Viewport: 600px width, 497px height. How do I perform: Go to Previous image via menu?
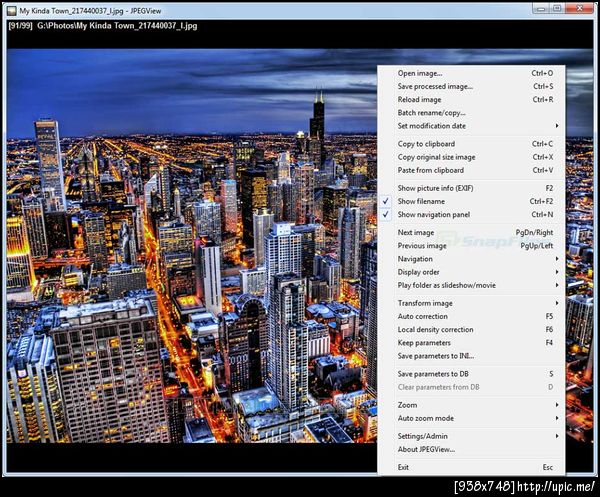(x=471, y=246)
